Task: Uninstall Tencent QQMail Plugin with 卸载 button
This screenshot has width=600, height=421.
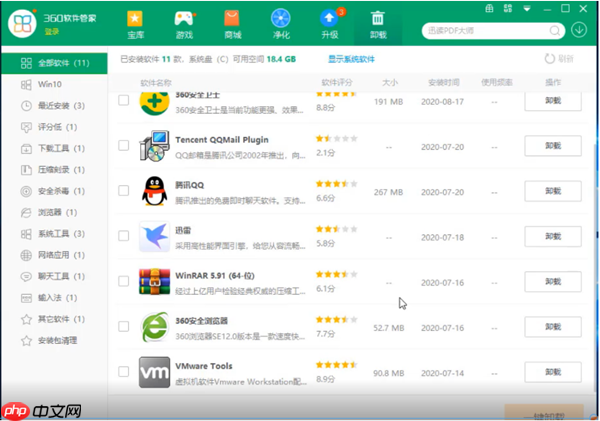Action: (x=553, y=146)
